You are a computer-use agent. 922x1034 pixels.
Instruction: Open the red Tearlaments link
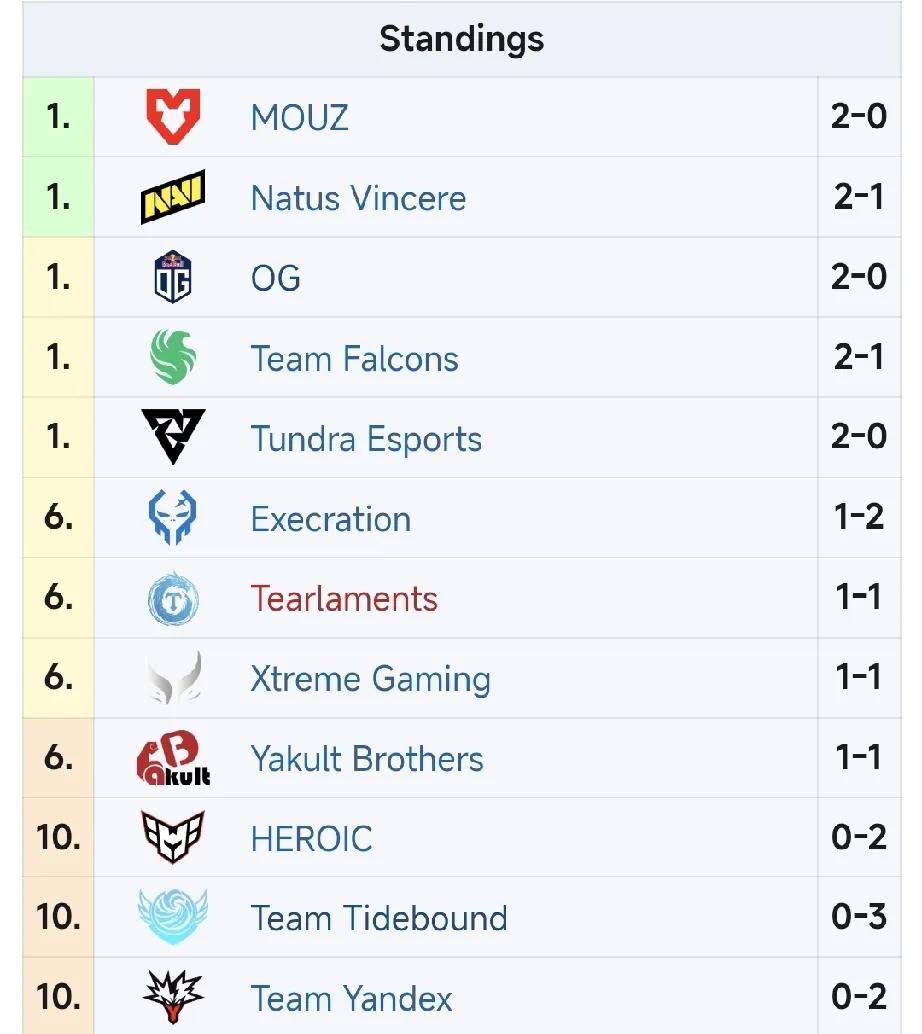coord(344,599)
